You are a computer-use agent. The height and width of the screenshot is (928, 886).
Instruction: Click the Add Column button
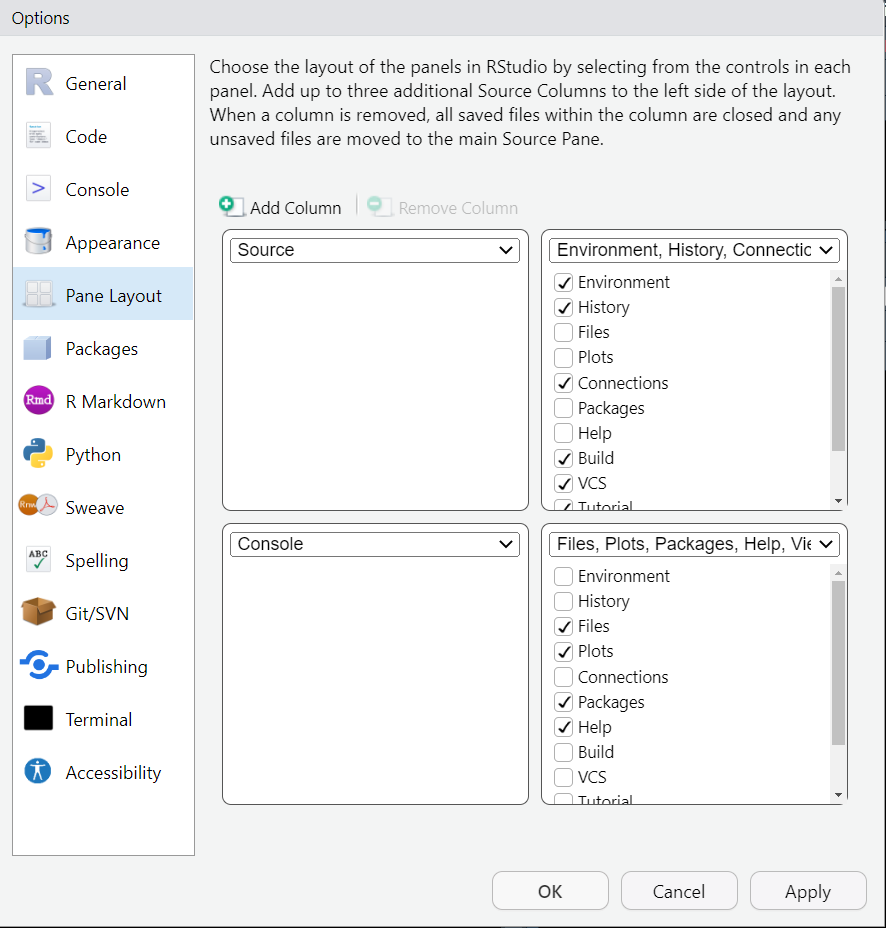click(x=281, y=207)
